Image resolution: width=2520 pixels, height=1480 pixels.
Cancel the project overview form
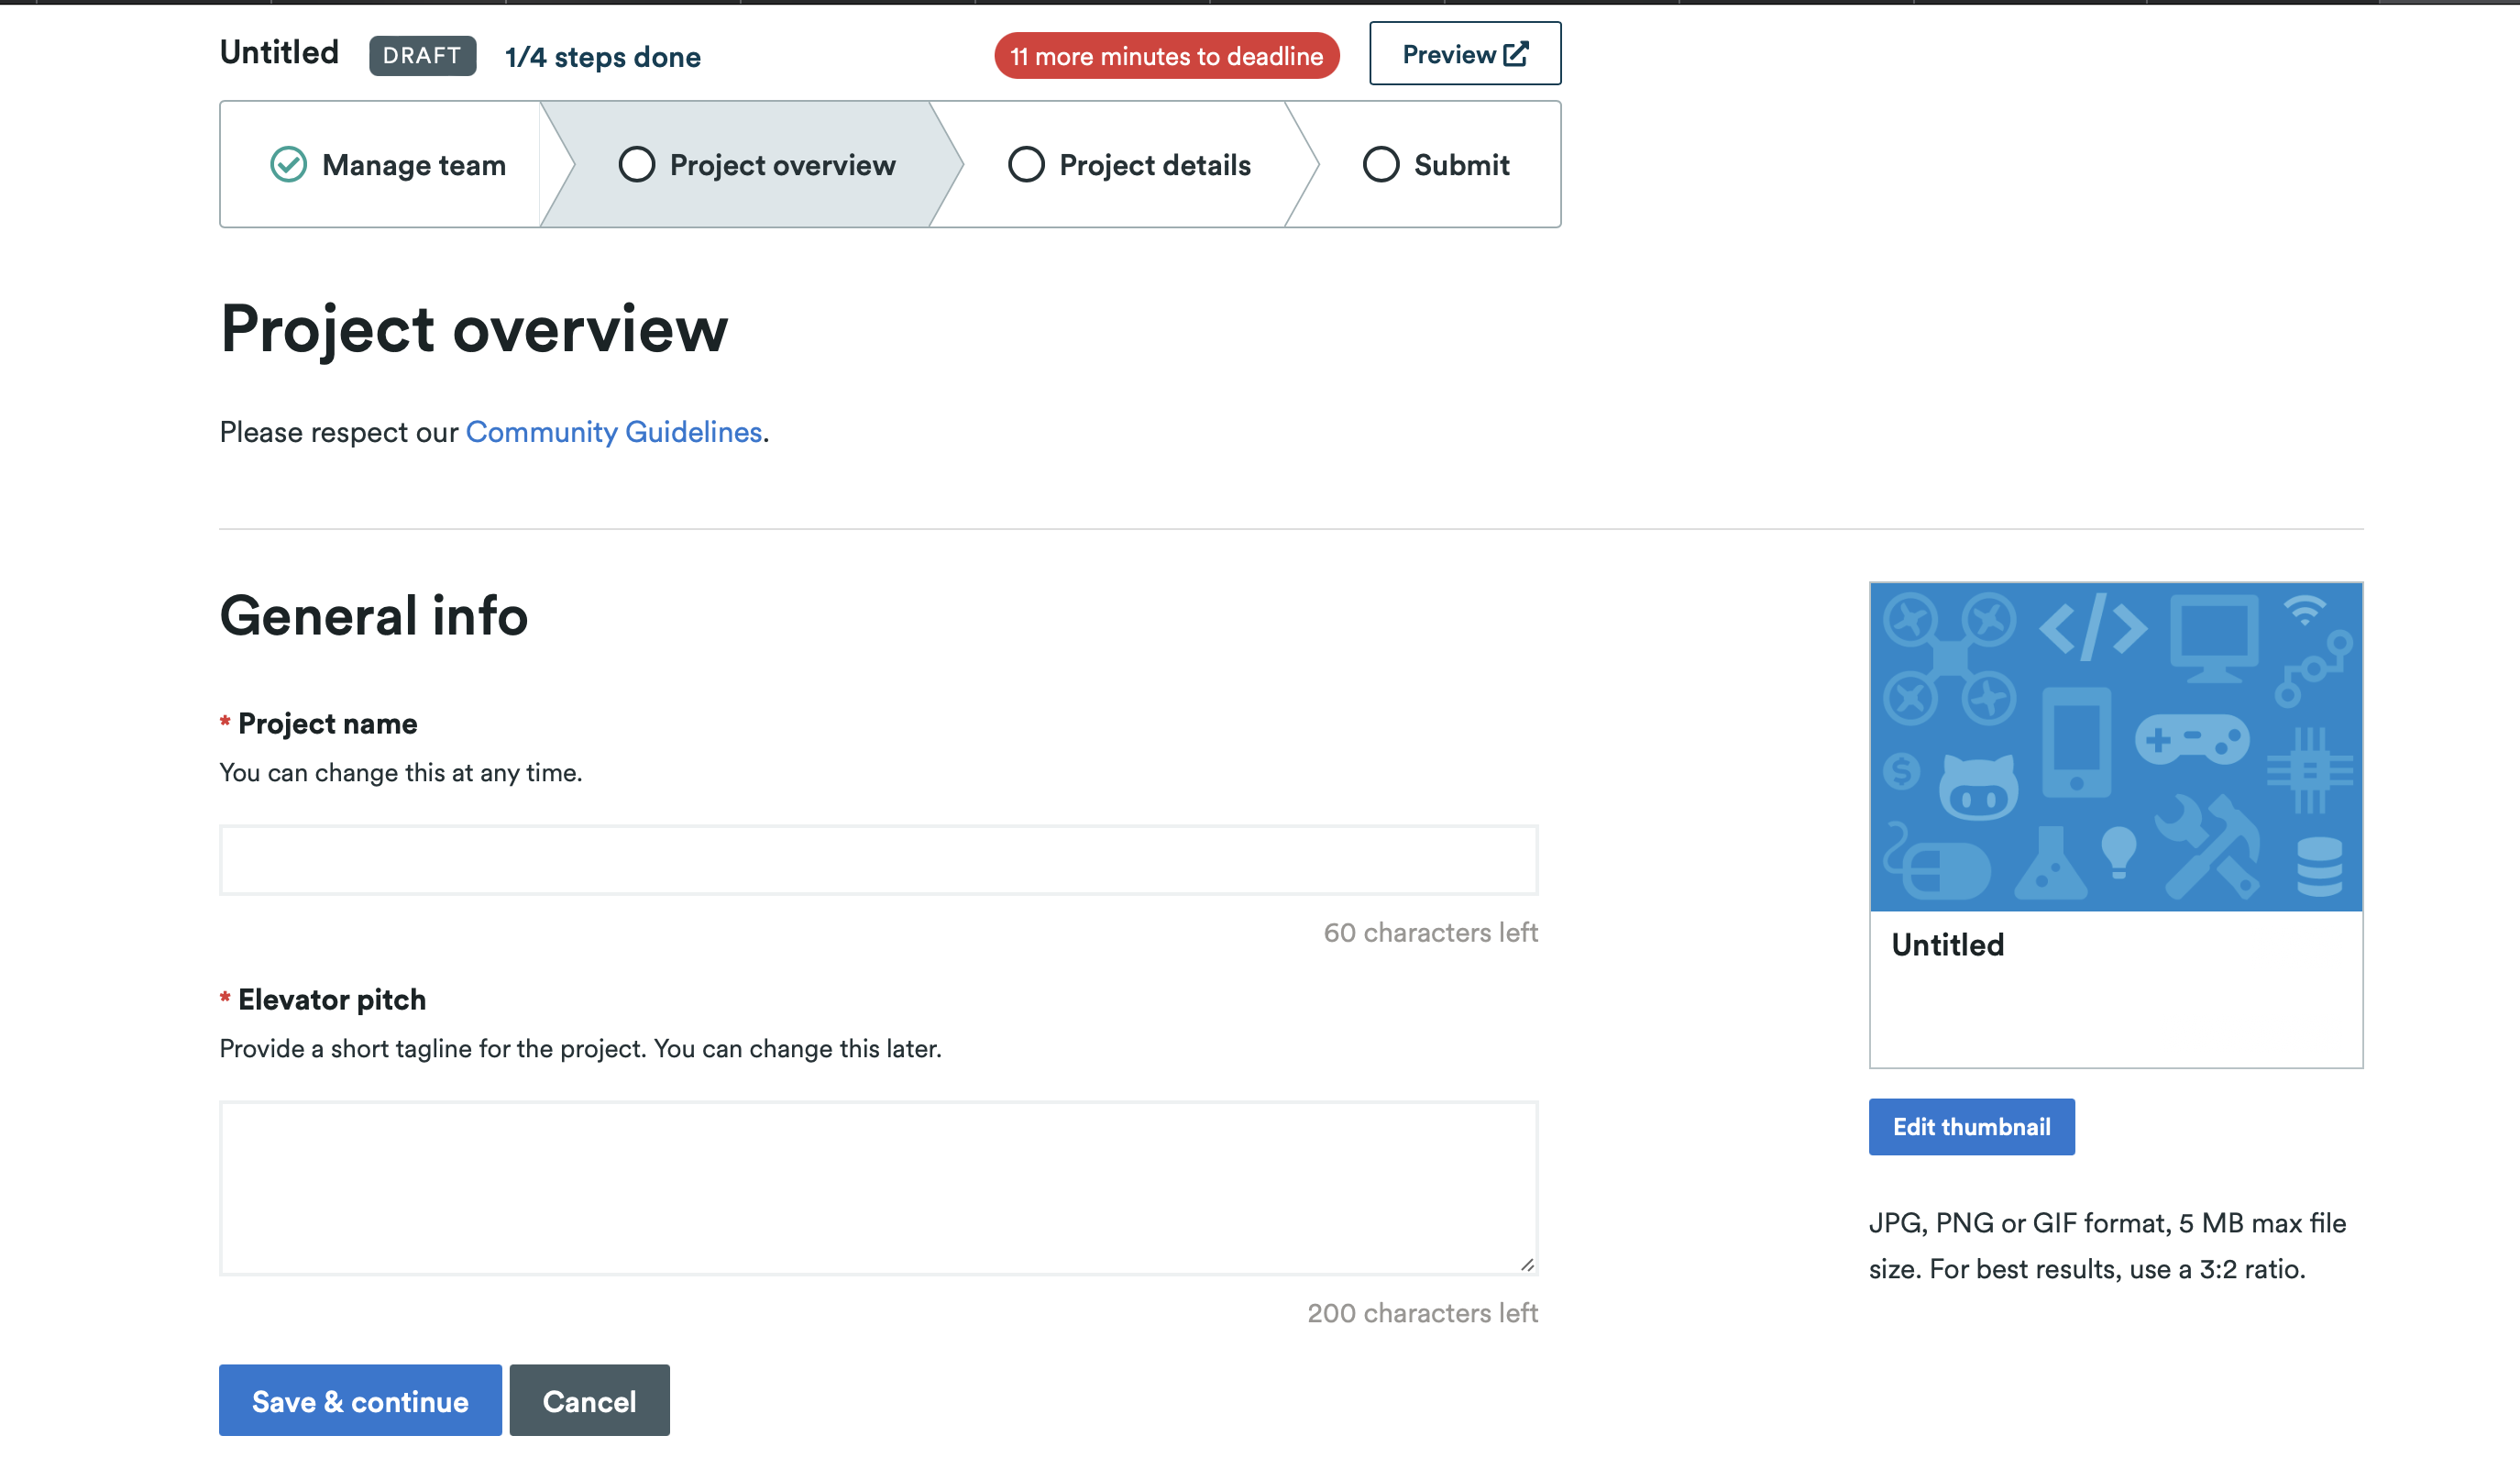pyautogui.click(x=589, y=1401)
